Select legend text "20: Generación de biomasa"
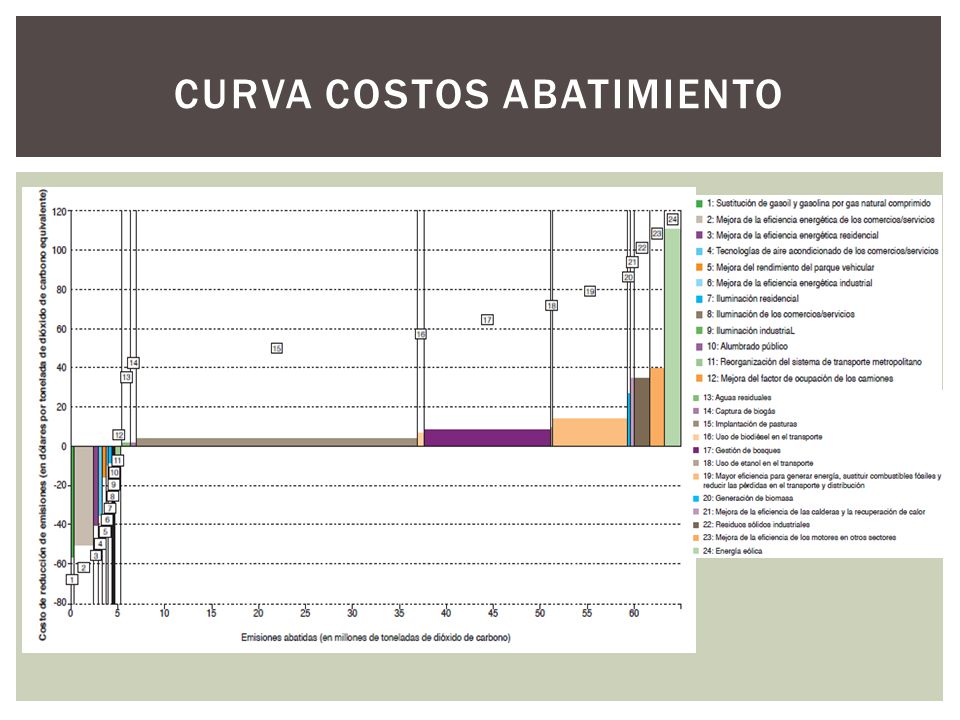 748,498
